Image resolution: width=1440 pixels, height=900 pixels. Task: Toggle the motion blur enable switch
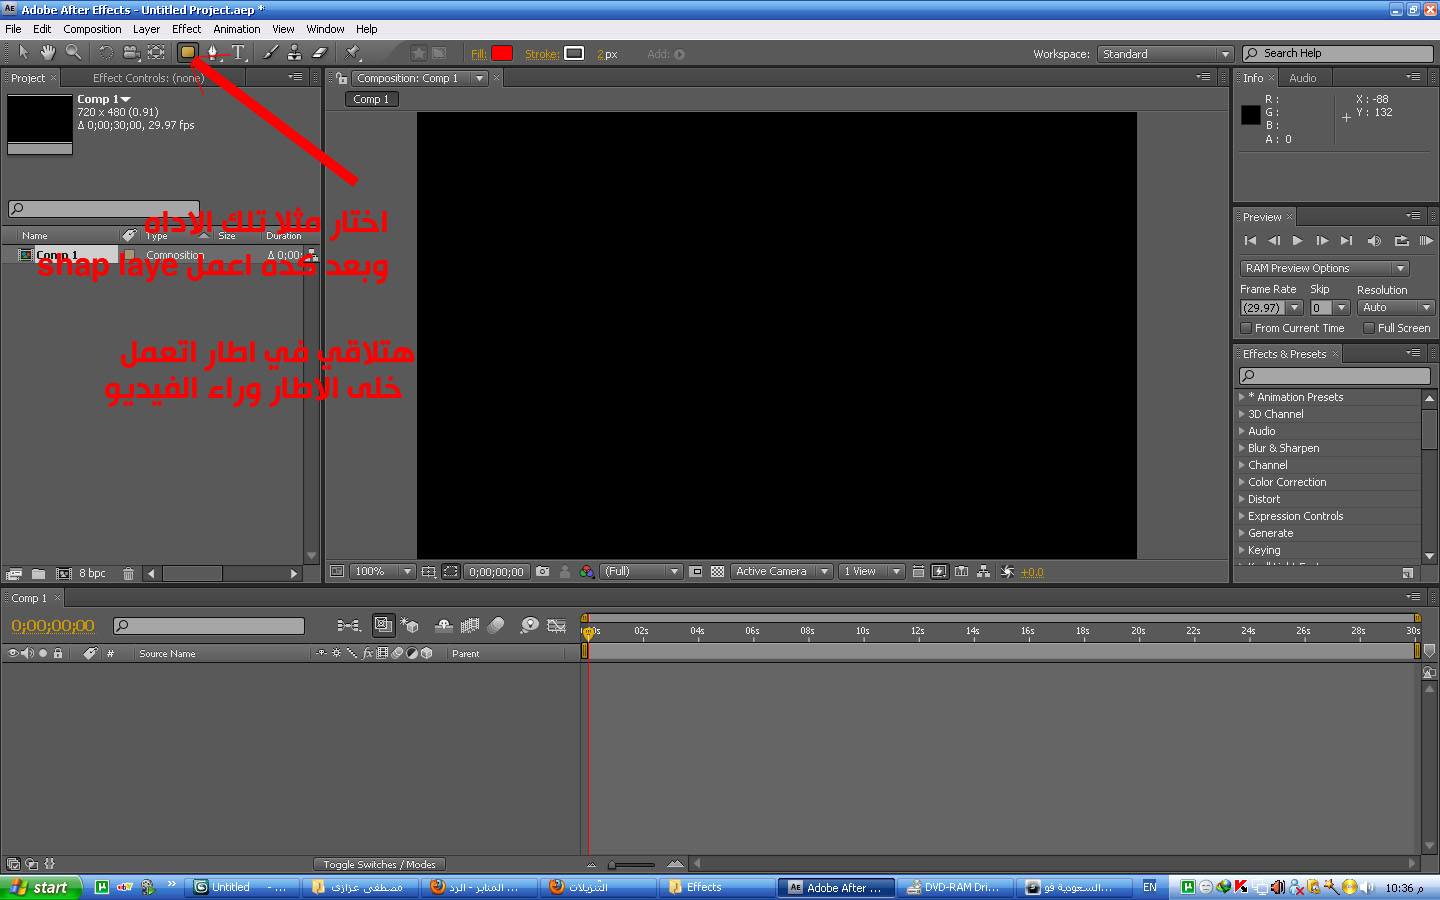tap(496, 625)
